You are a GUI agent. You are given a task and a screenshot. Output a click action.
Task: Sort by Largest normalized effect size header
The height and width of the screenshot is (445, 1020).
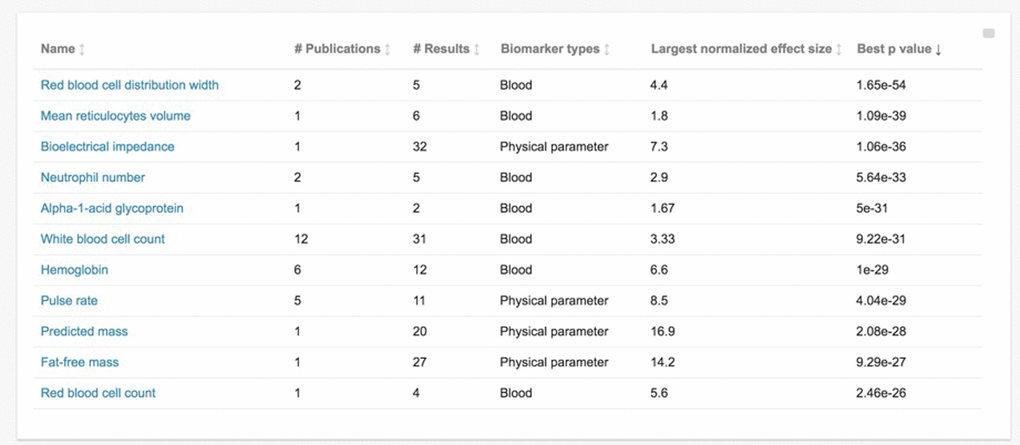click(740, 50)
